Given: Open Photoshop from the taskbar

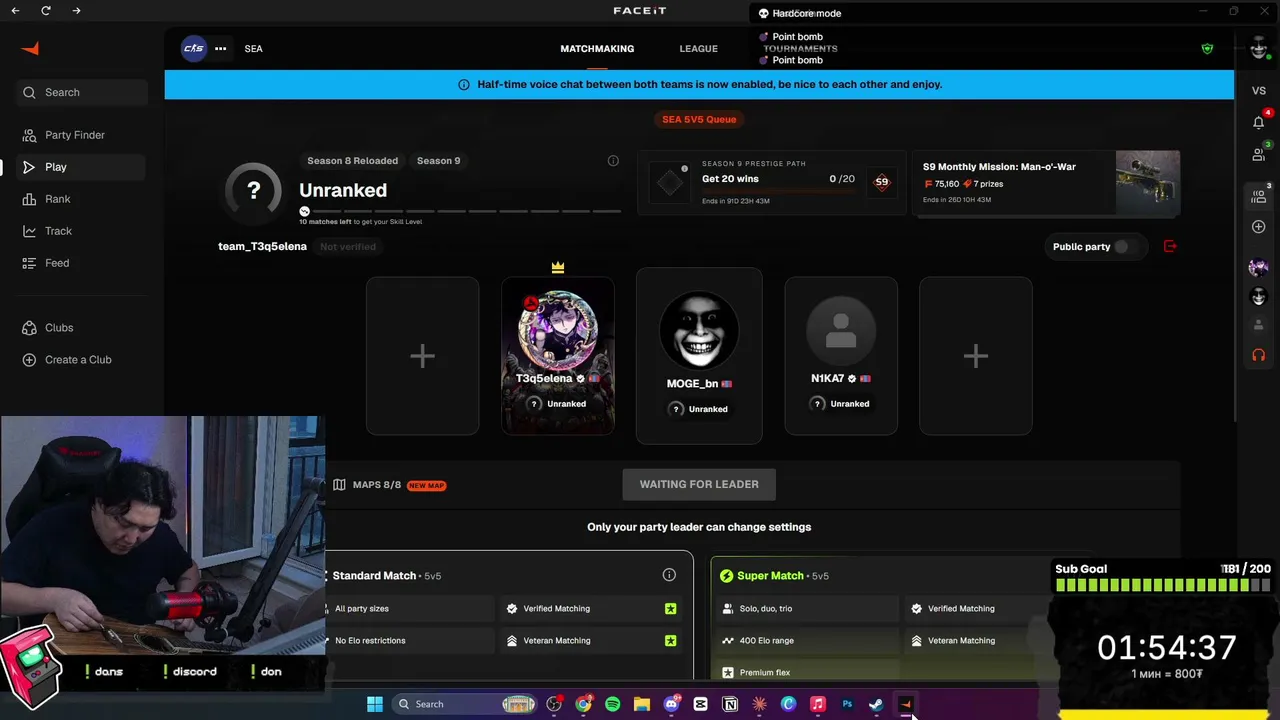Looking at the screenshot, I should 847,704.
